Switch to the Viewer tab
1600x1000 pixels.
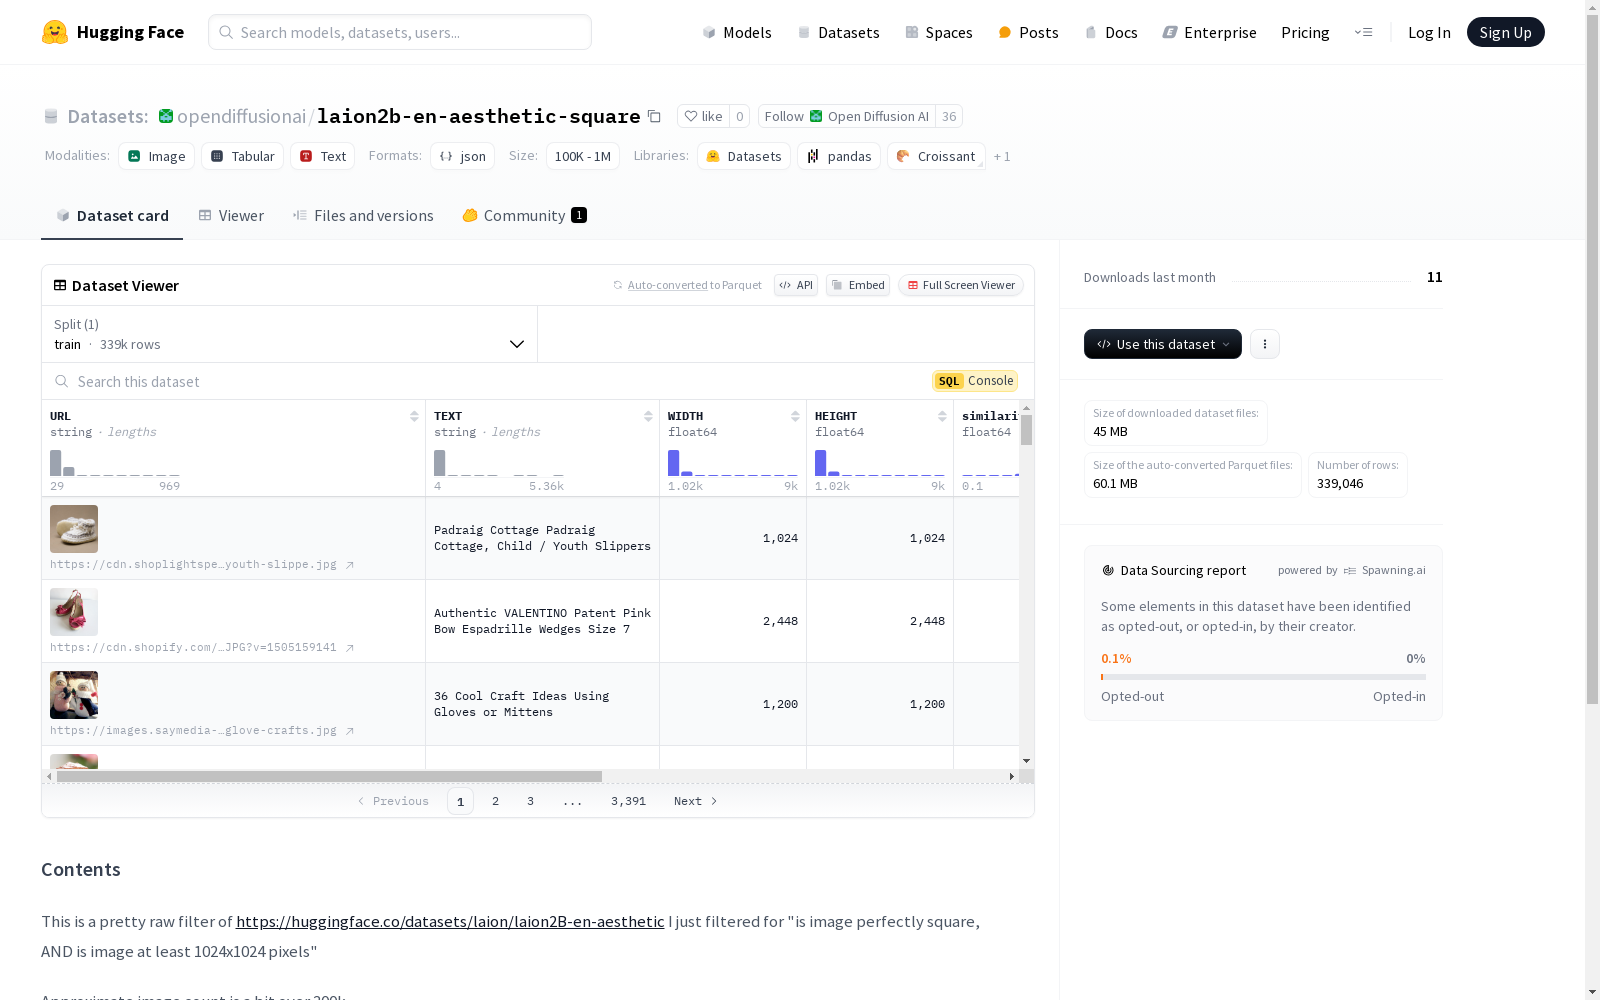[x=231, y=216]
